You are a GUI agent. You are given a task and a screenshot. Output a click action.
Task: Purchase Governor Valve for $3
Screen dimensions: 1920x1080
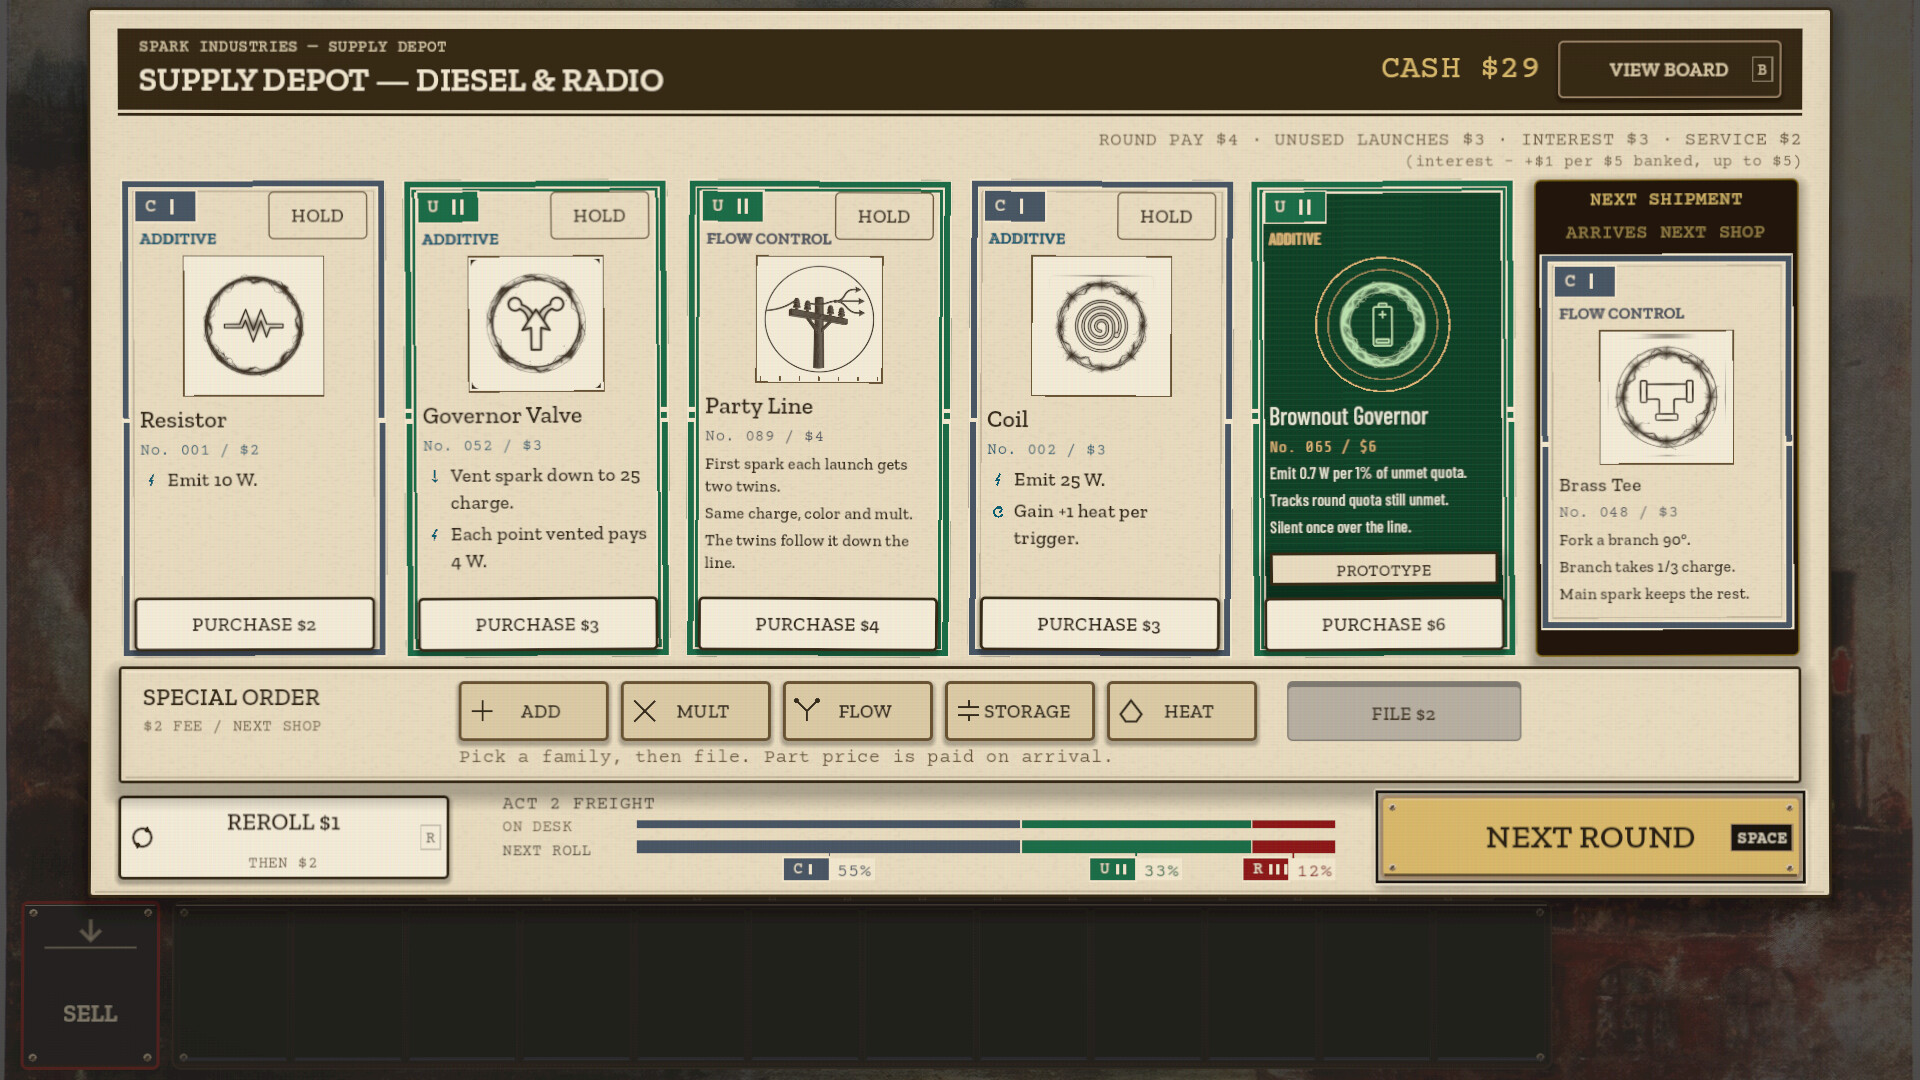(537, 624)
